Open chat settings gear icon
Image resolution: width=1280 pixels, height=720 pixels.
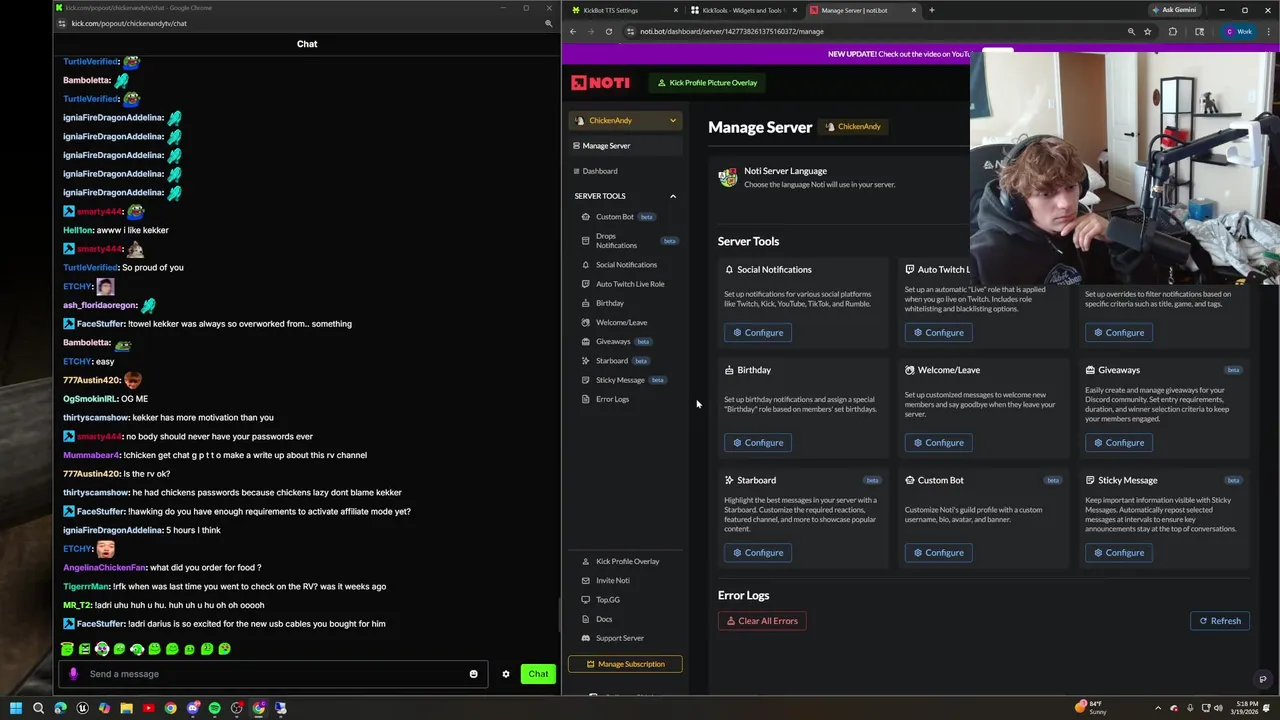(x=506, y=674)
